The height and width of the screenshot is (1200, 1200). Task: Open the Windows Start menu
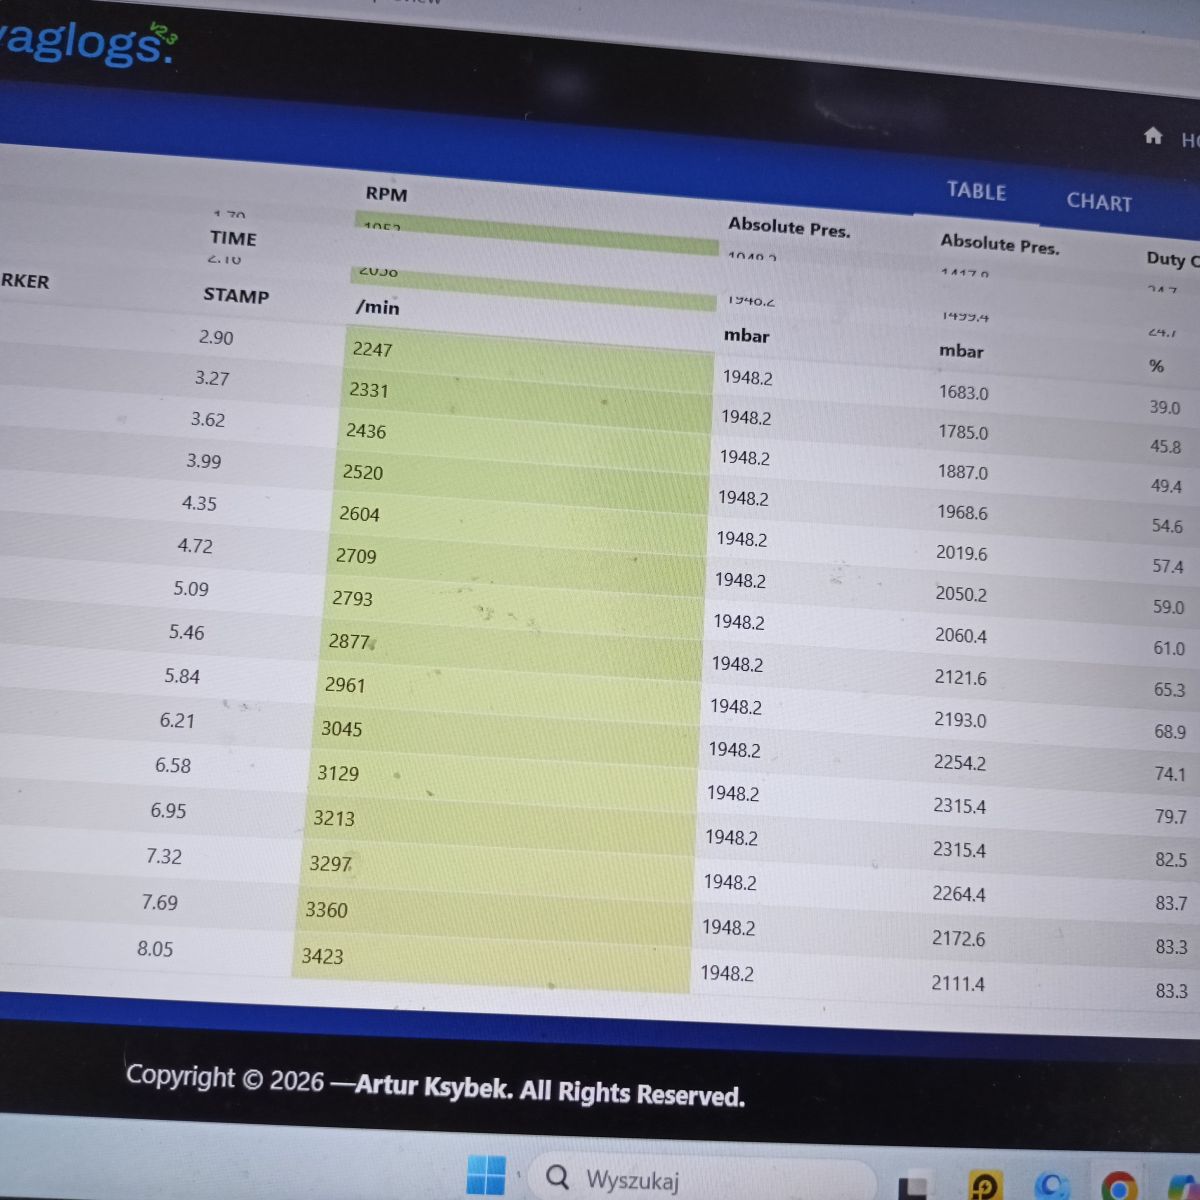pyautogui.click(x=486, y=1174)
